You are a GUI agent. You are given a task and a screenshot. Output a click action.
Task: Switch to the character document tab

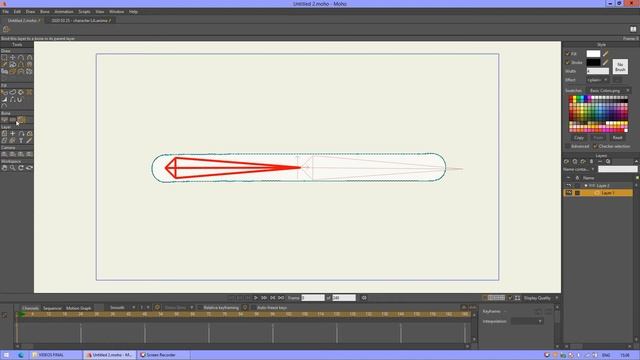point(81,20)
